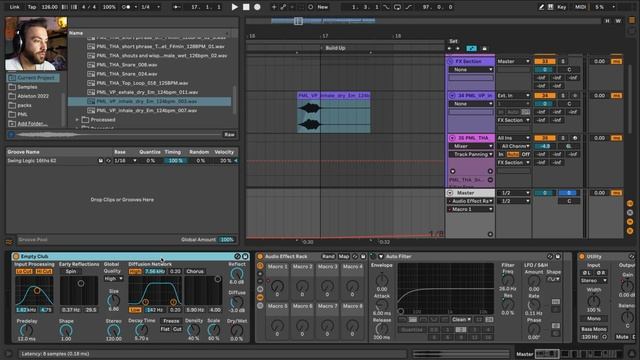Toggle the Automation Arm icon
This screenshot has height=360, width=640.
[x=283, y=7]
